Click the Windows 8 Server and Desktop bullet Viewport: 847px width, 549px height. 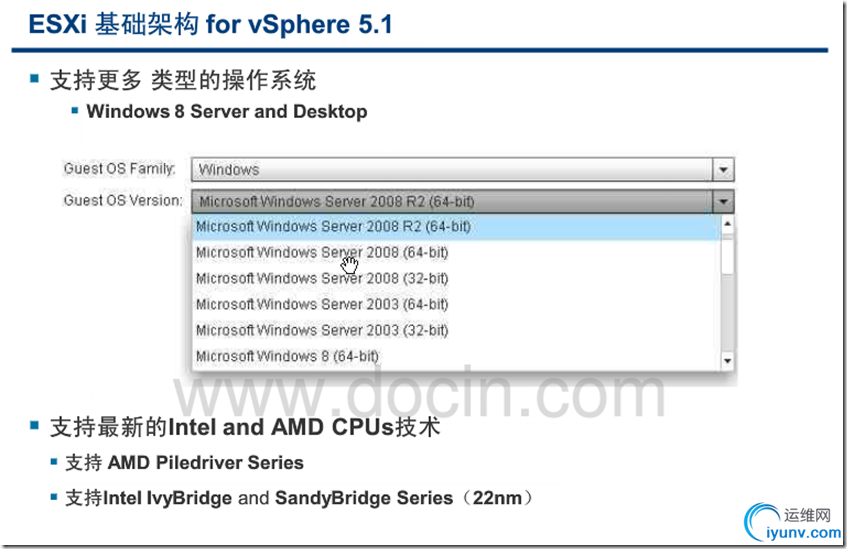pyautogui.click(x=227, y=111)
